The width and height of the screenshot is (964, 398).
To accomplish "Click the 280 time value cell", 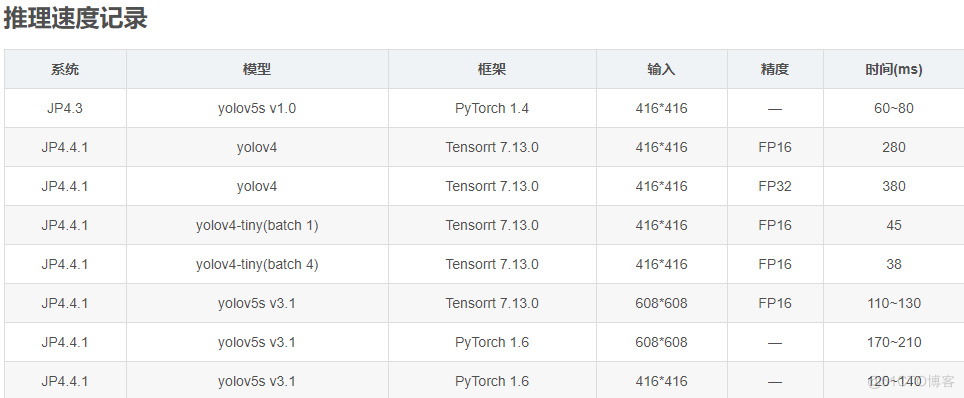I will coord(894,147).
